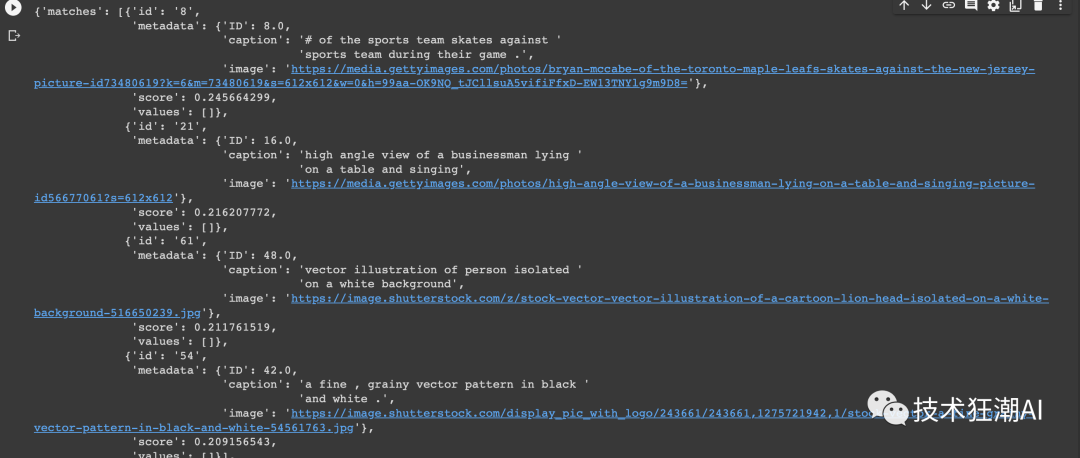Delete the cell with trash icon
Image resolution: width=1080 pixels, height=458 pixels.
(1038, 6)
